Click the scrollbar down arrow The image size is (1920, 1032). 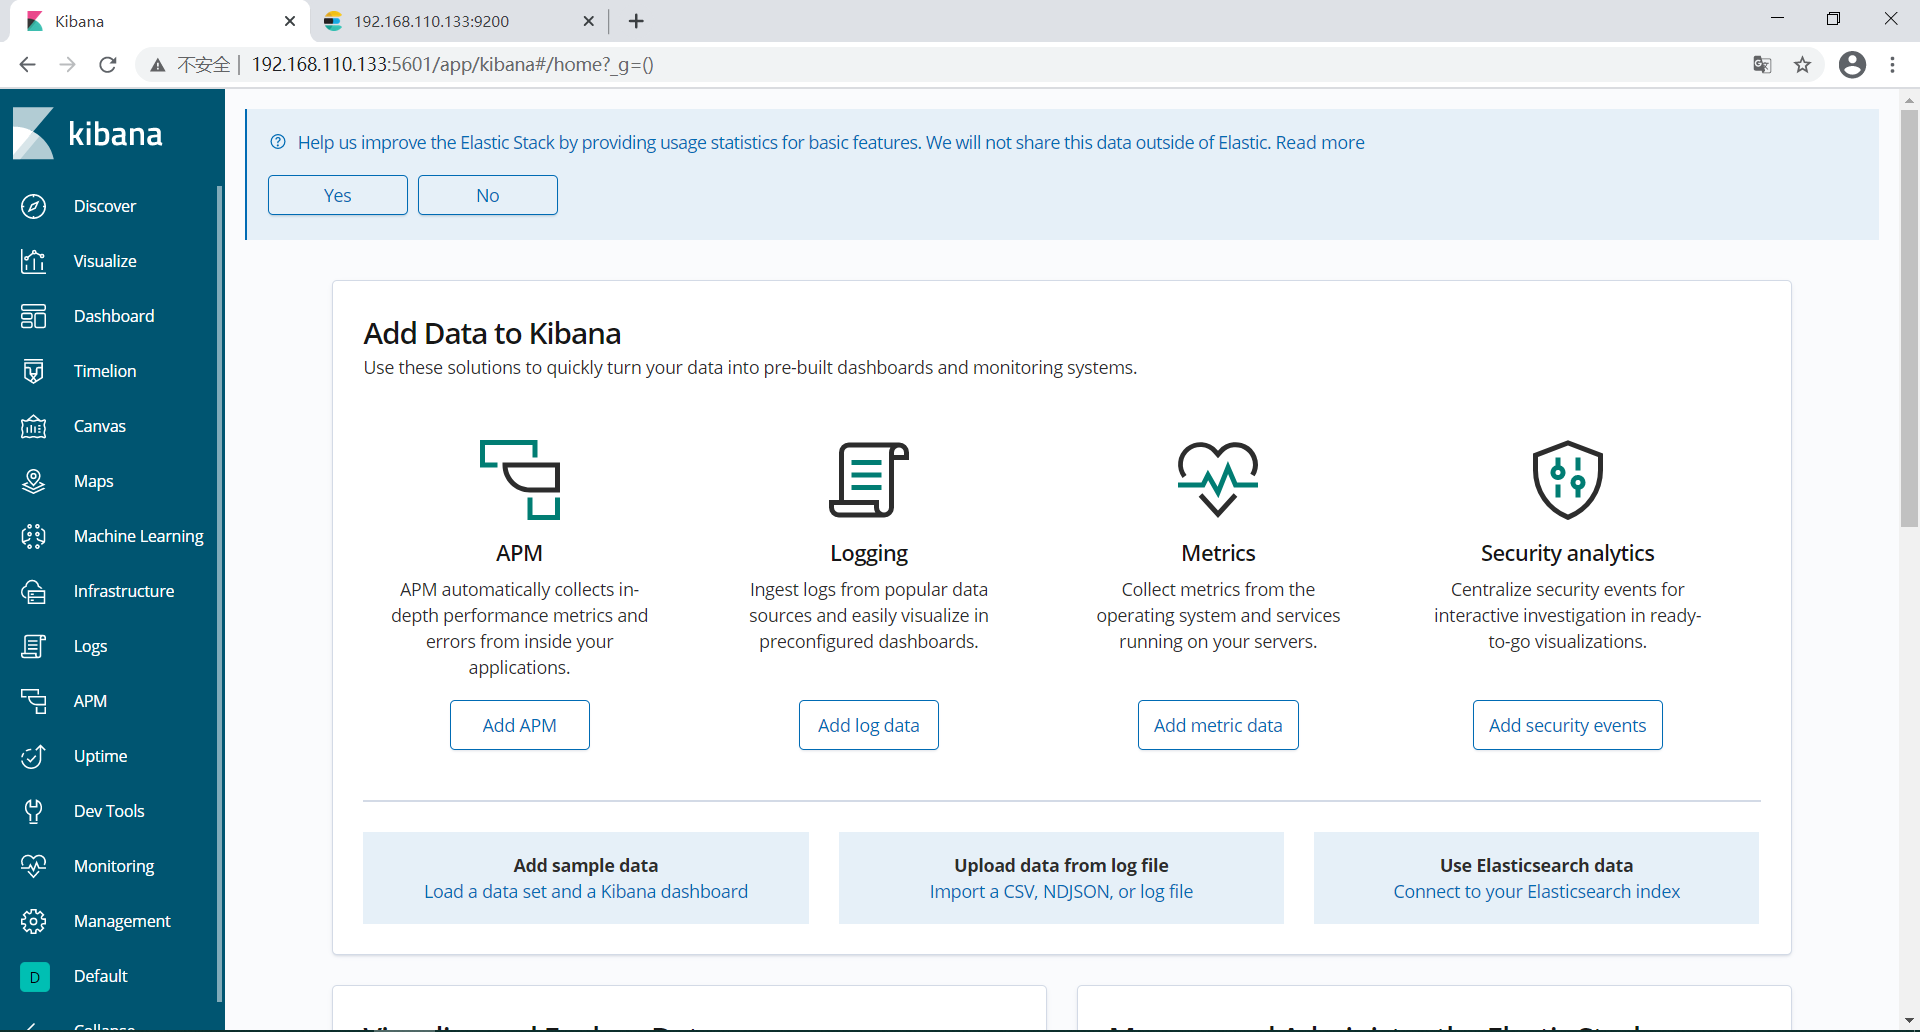[1909, 1020]
